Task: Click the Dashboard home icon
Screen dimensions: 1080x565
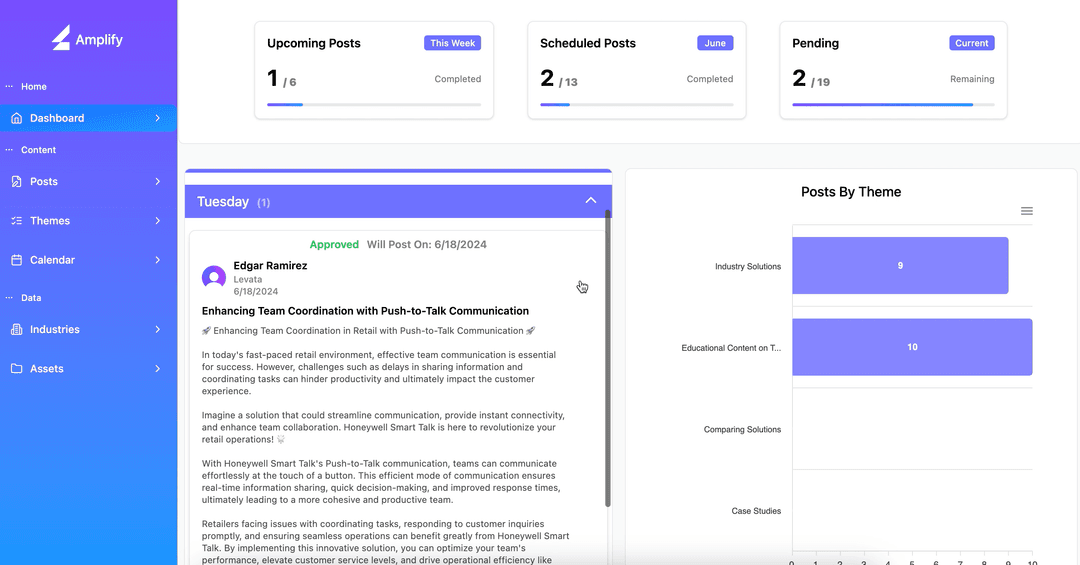Action: coord(17,119)
